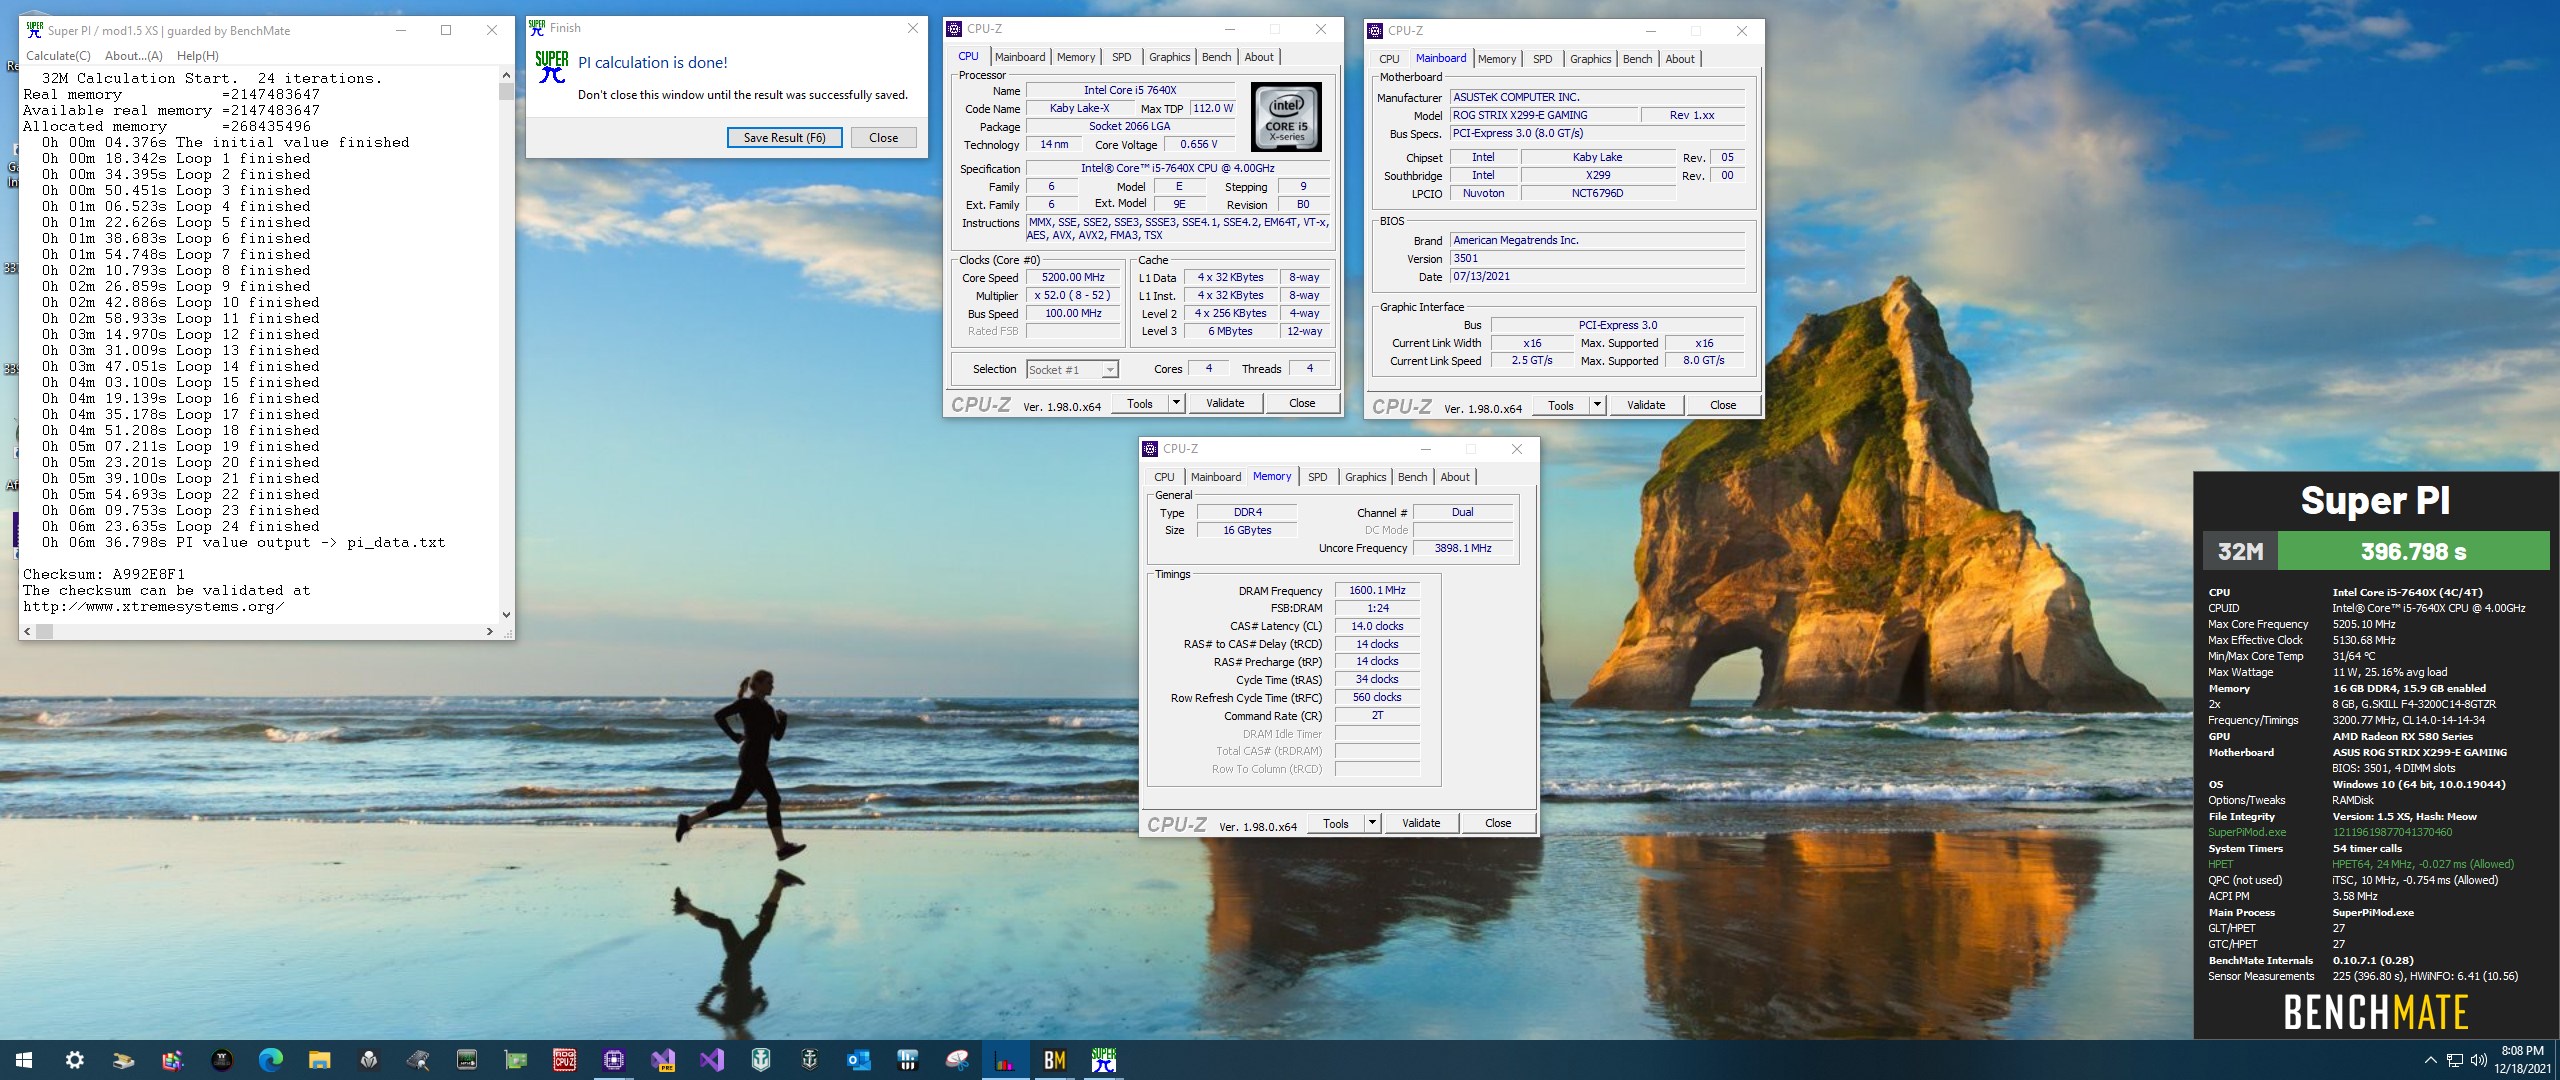Screen dimensions: 2560x1080
Task: Open Outlook from the taskbar
Action: coord(859,1060)
